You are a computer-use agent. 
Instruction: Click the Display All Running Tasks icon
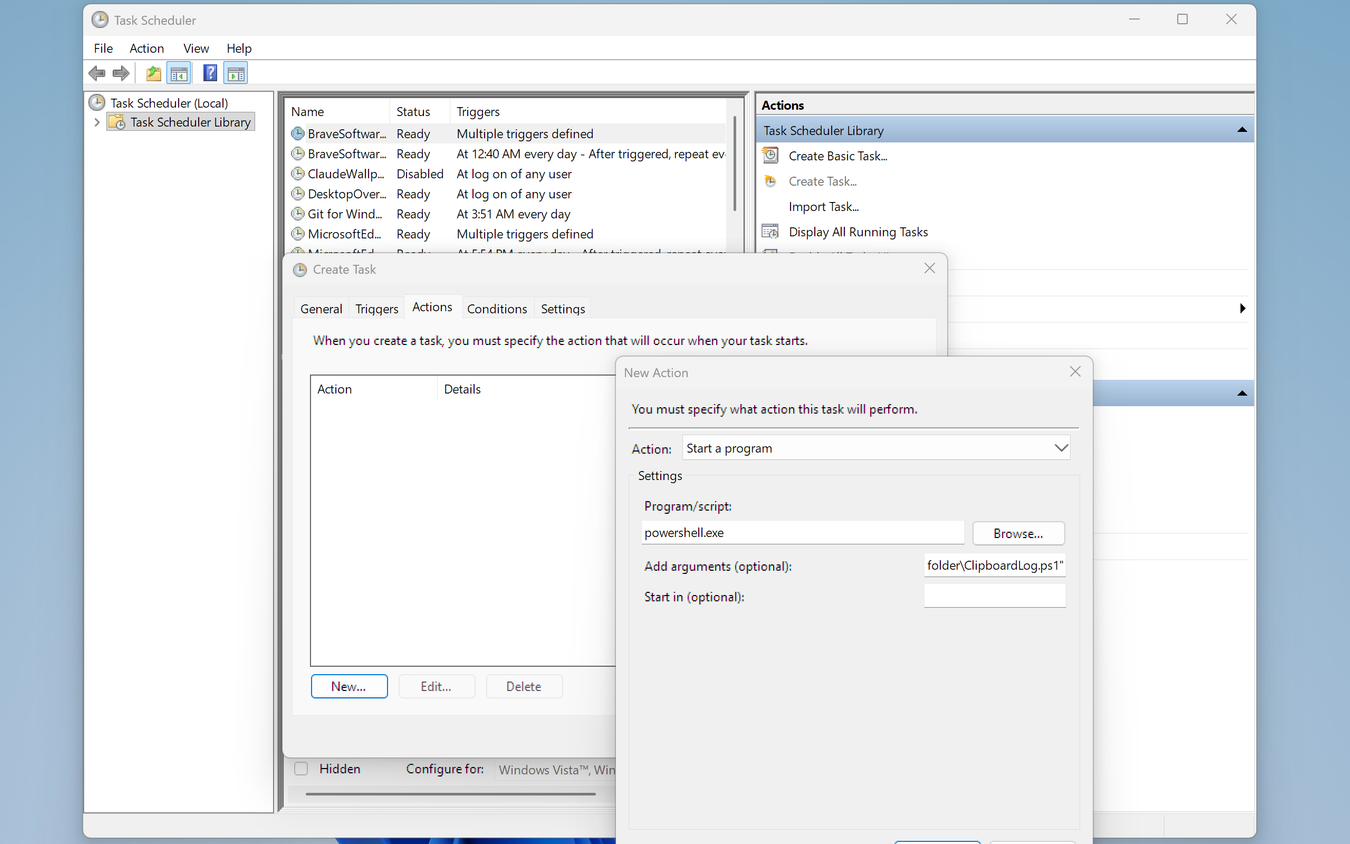pyautogui.click(x=770, y=231)
